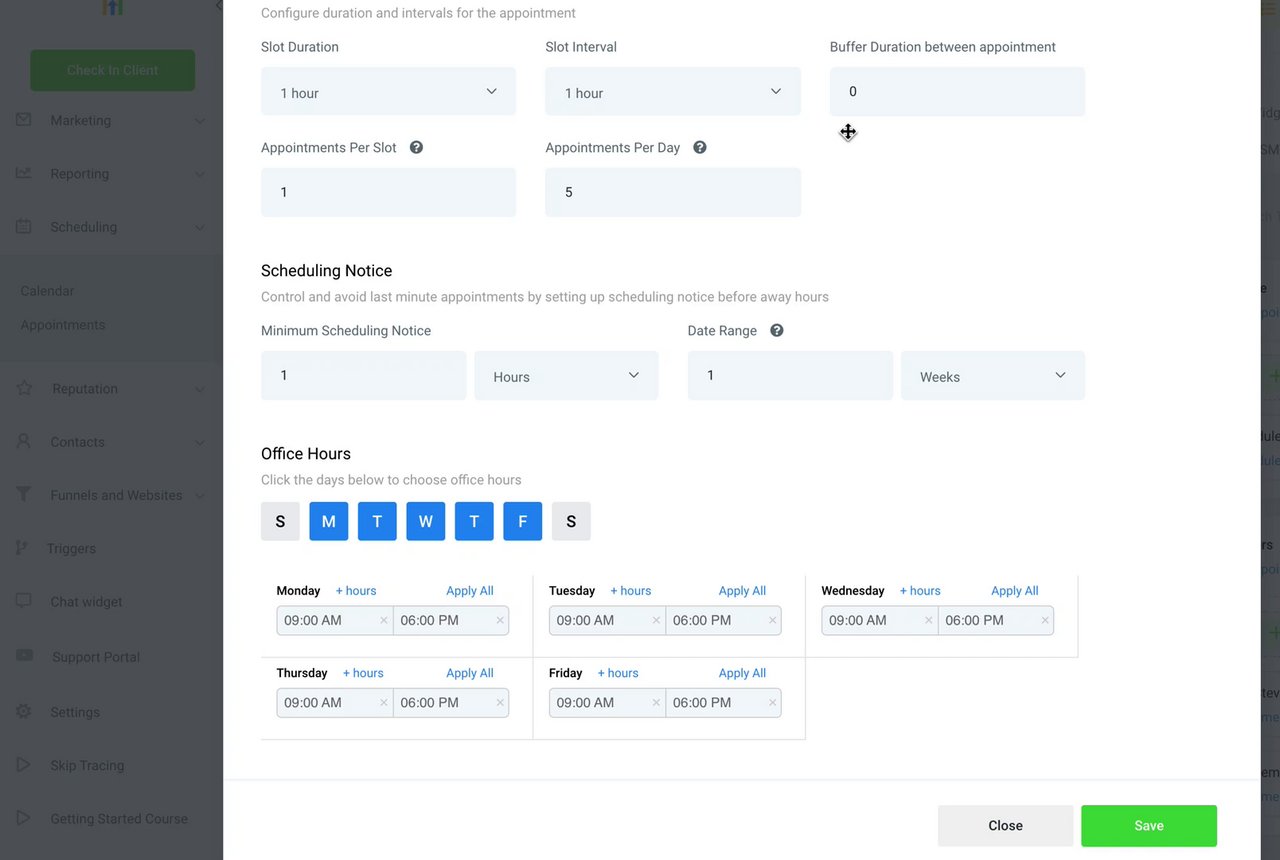This screenshot has width=1280, height=860.
Task: Click the Date Range help icon
Action: [776, 330]
